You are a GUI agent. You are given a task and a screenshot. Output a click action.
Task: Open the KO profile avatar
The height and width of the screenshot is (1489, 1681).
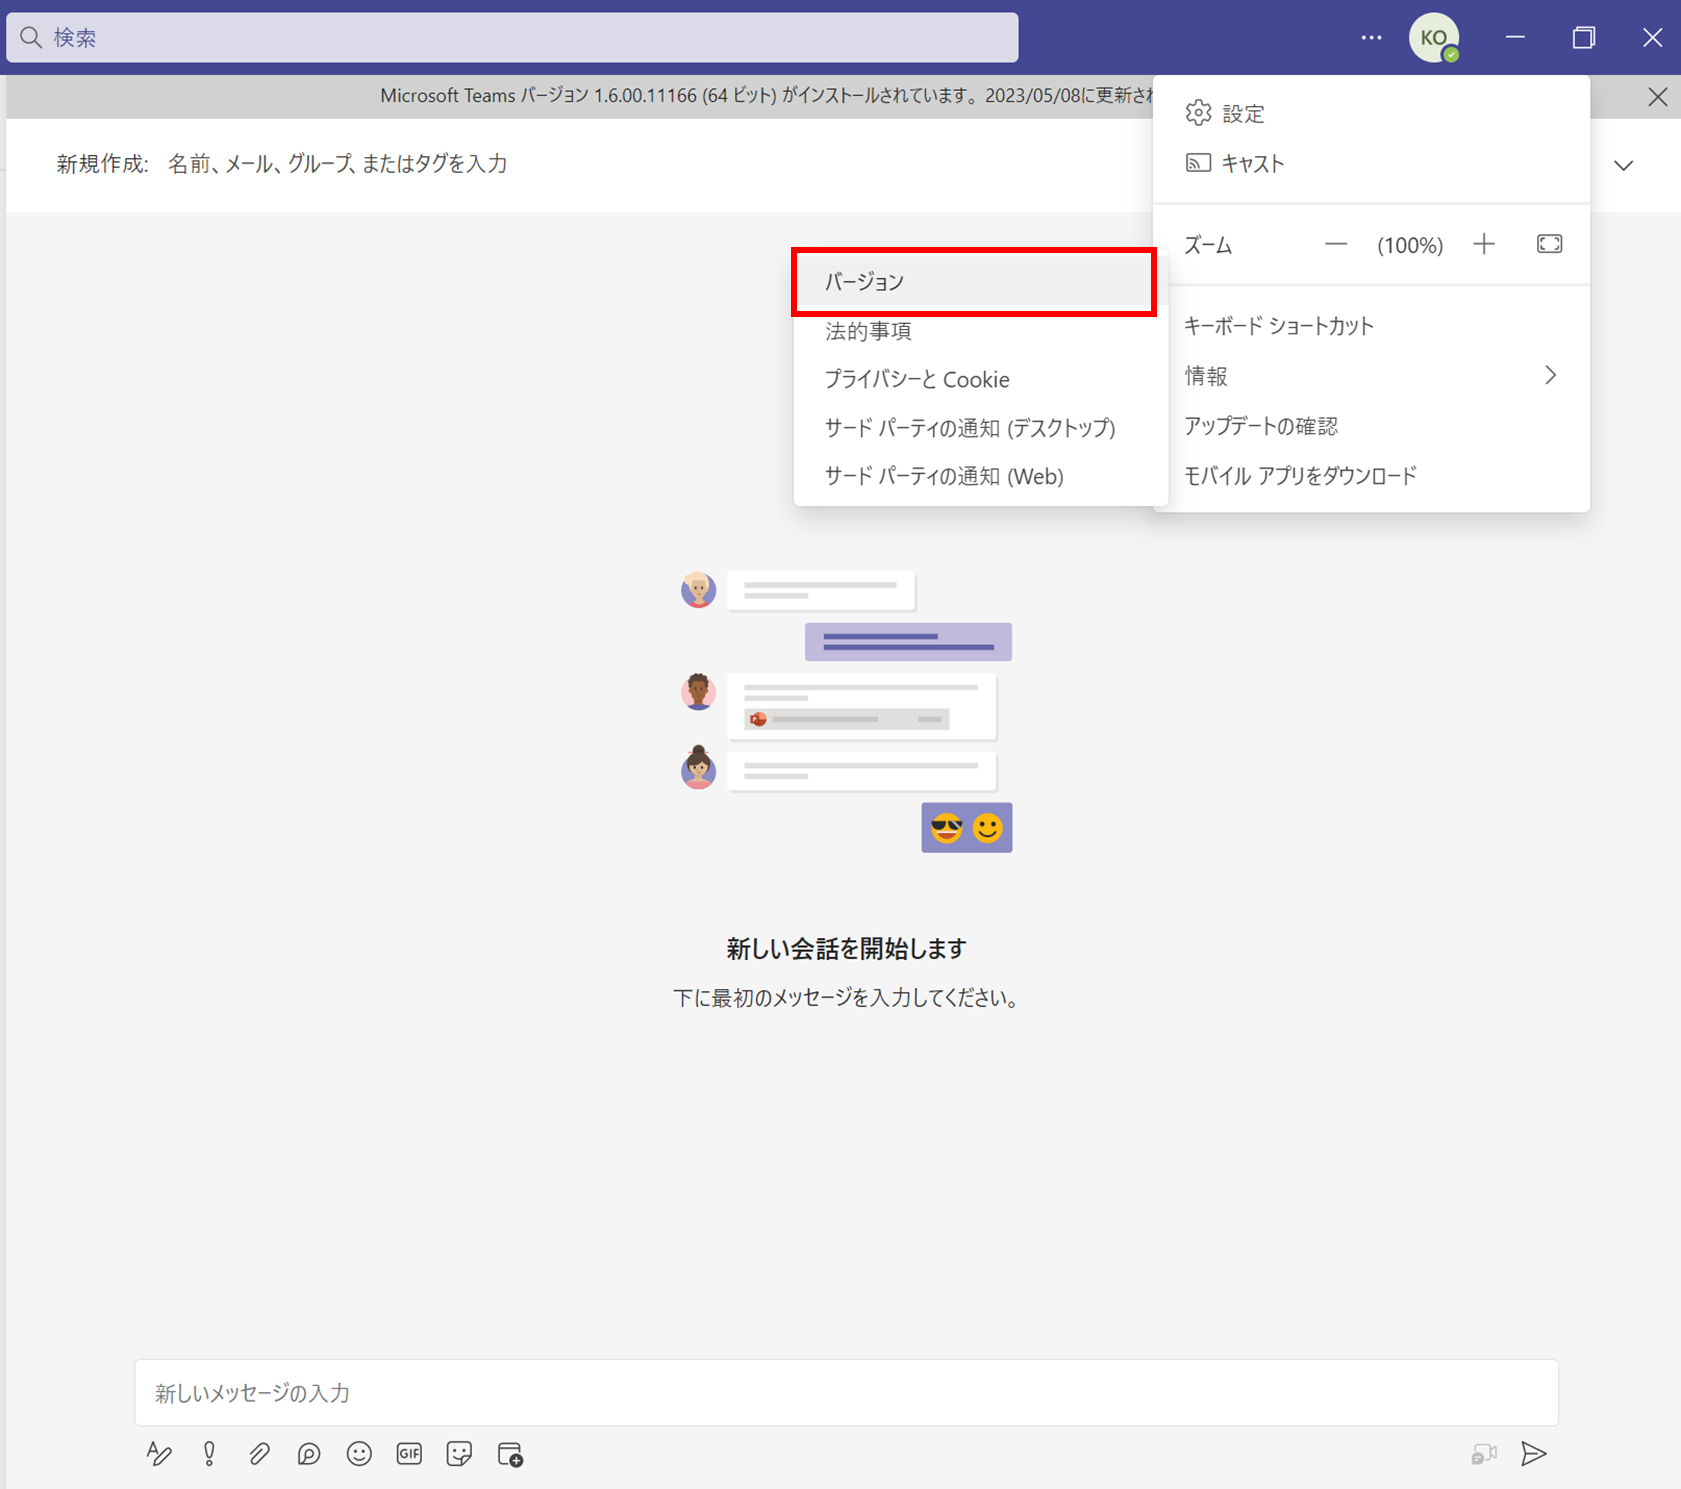(1434, 38)
